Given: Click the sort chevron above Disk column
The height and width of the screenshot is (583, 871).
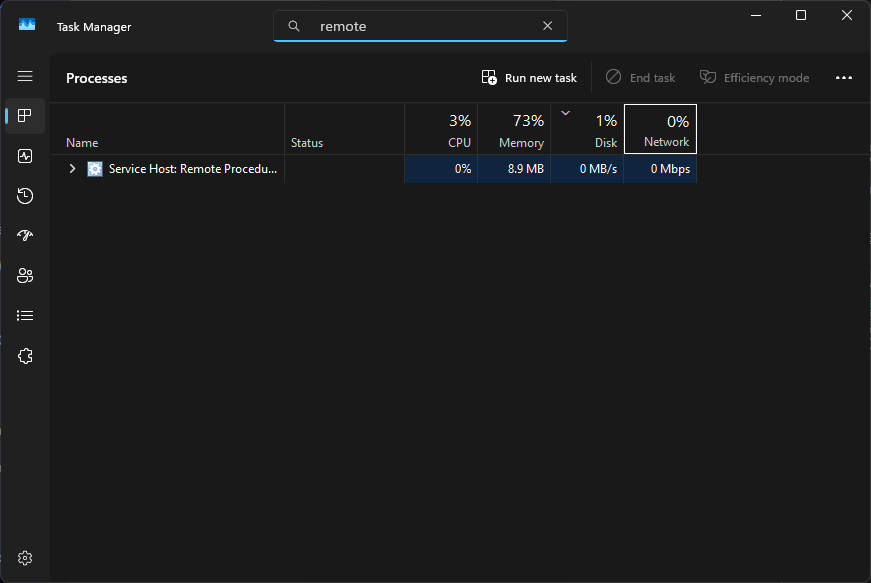Looking at the screenshot, I should point(565,113).
